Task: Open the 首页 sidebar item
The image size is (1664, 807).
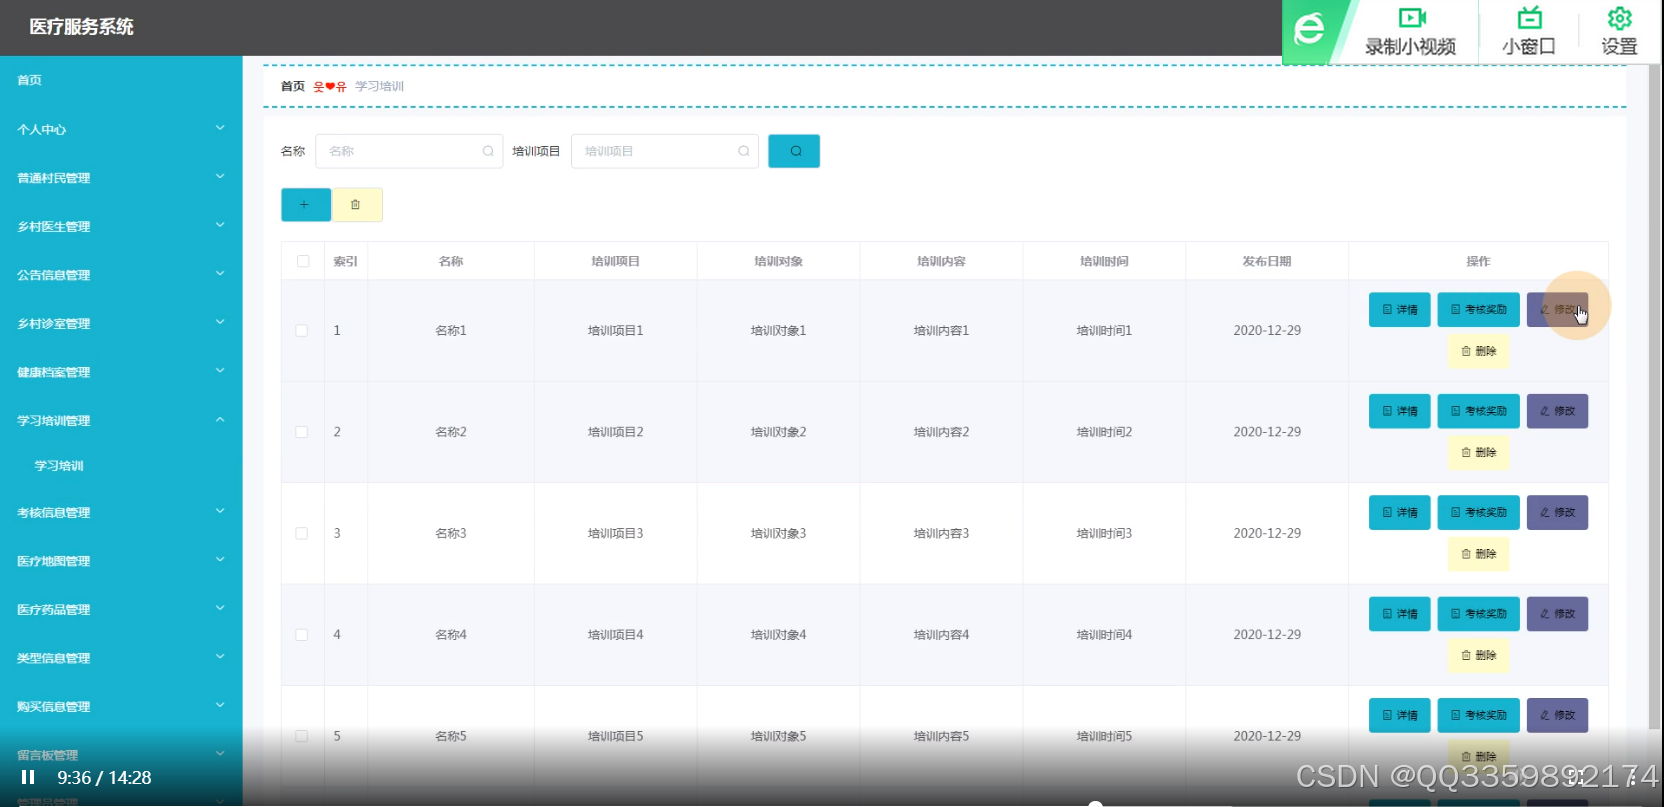Action: 121,80
